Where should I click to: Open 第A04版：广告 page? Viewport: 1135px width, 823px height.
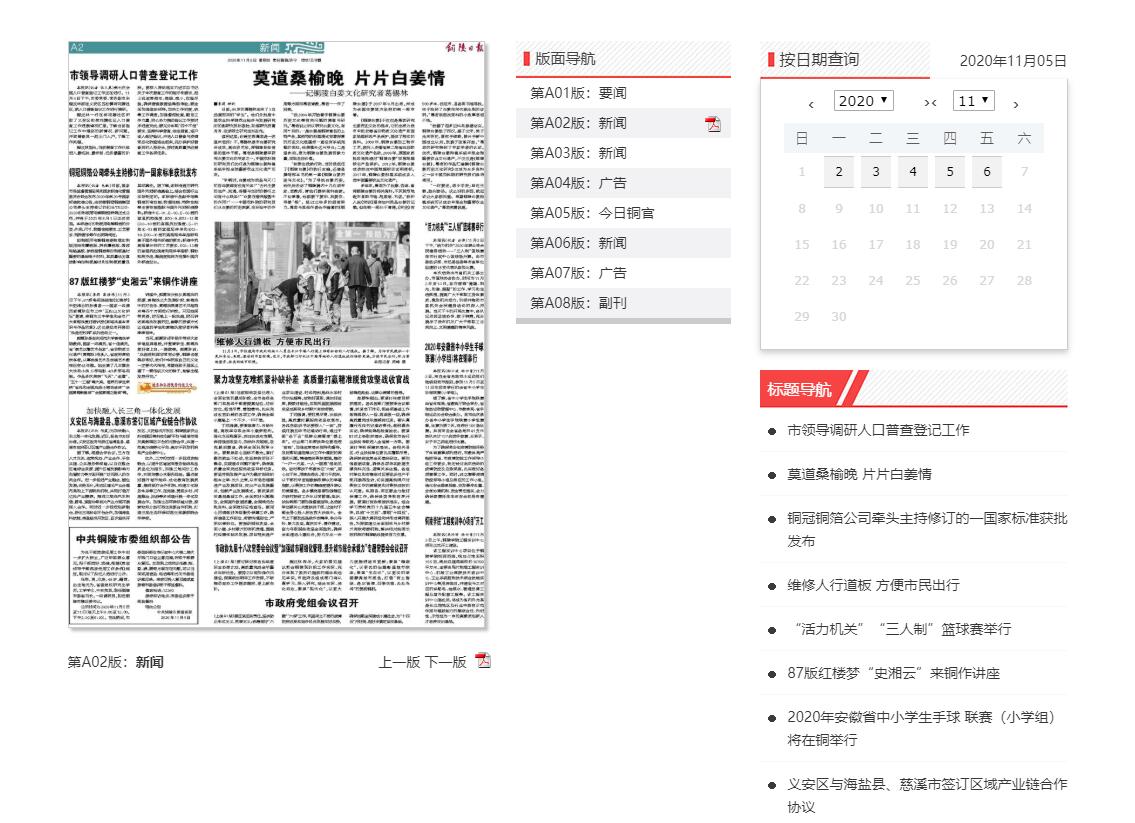coord(578,183)
